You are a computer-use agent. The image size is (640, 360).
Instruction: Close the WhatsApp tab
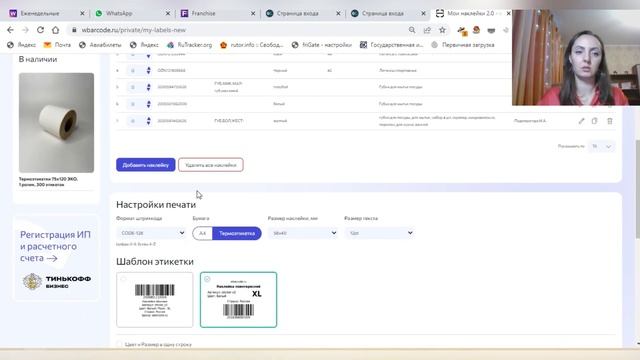167,13
